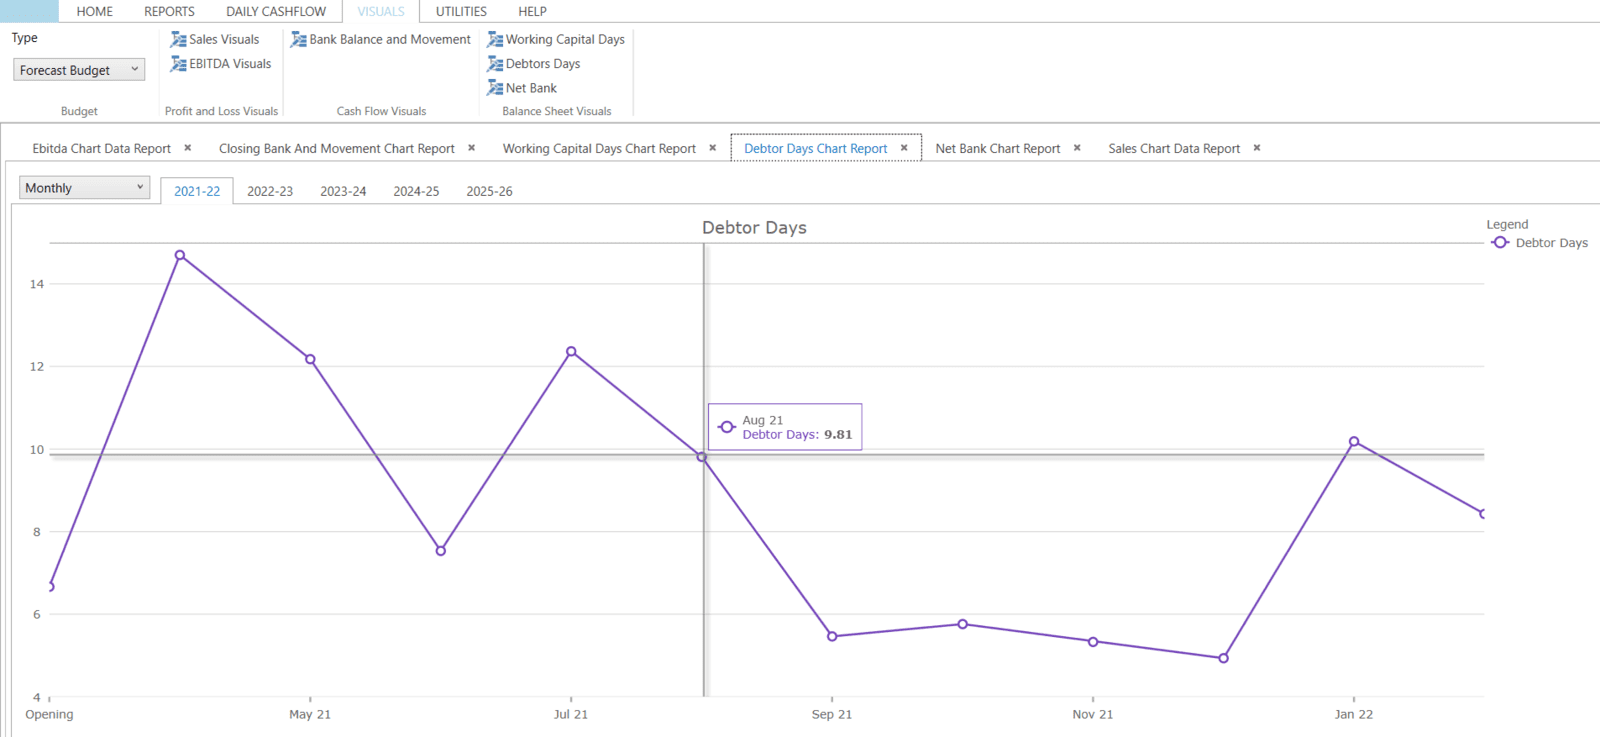Close the Sales Chart Data Report tab
The image size is (1600, 737).
coord(1257,148)
